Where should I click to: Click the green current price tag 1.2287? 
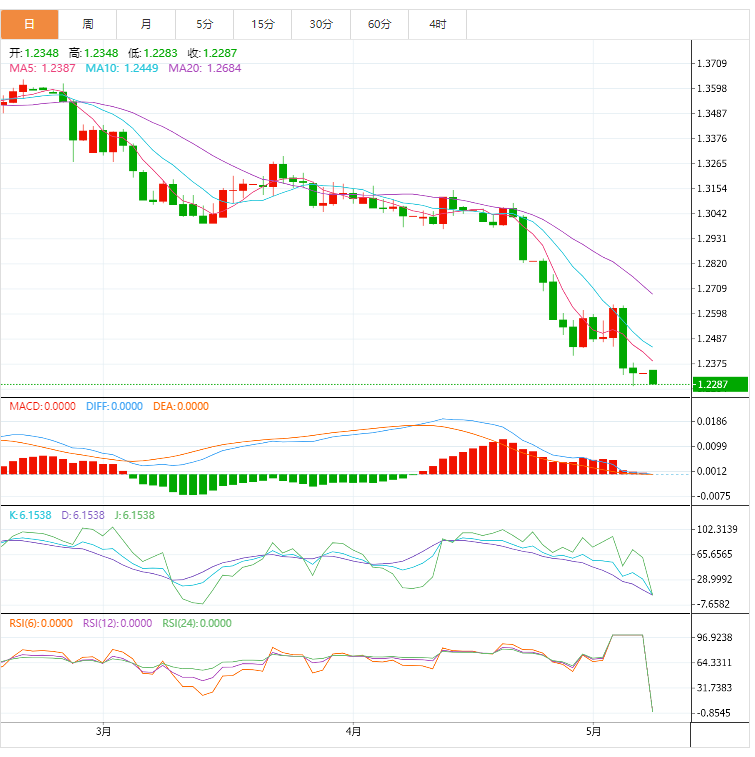click(720, 384)
